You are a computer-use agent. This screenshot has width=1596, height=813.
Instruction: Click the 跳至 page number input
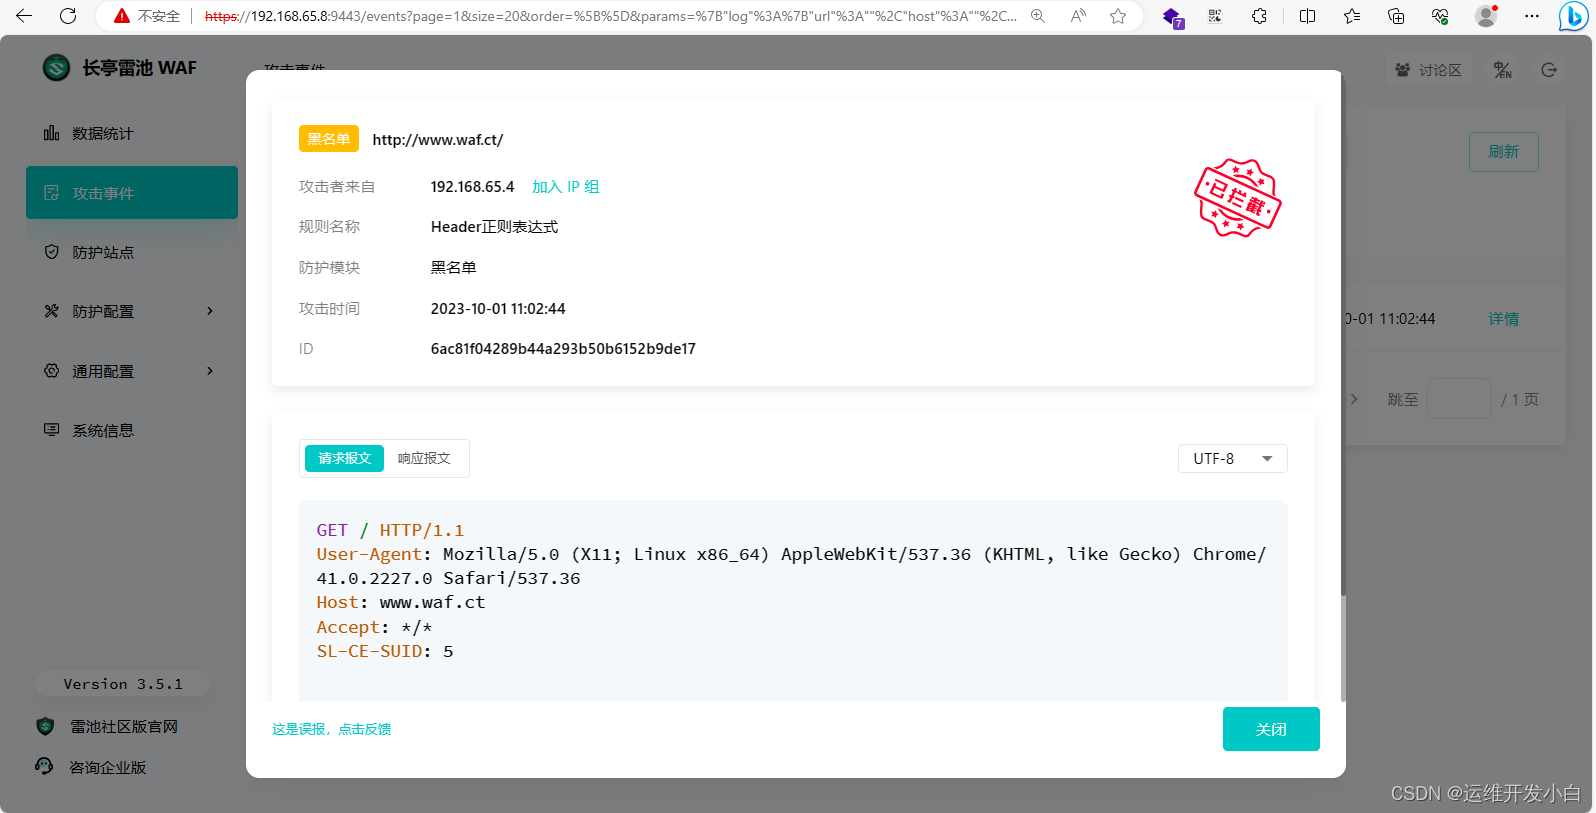point(1459,399)
